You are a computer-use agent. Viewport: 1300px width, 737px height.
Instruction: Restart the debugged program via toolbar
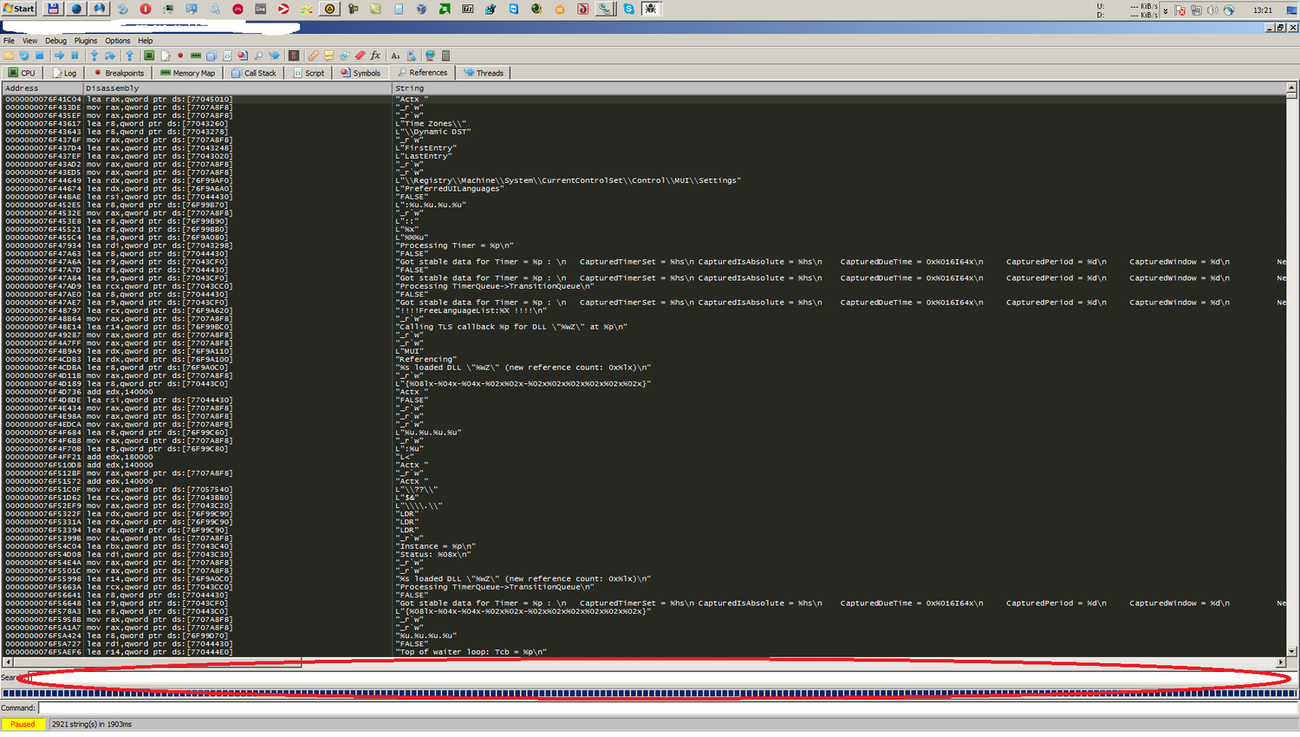(25, 56)
